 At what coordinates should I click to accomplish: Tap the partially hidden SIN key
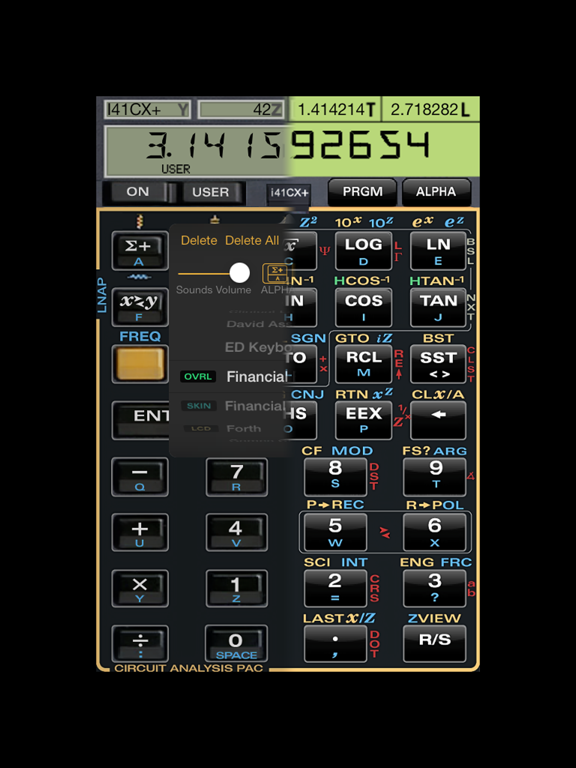click(301, 307)
